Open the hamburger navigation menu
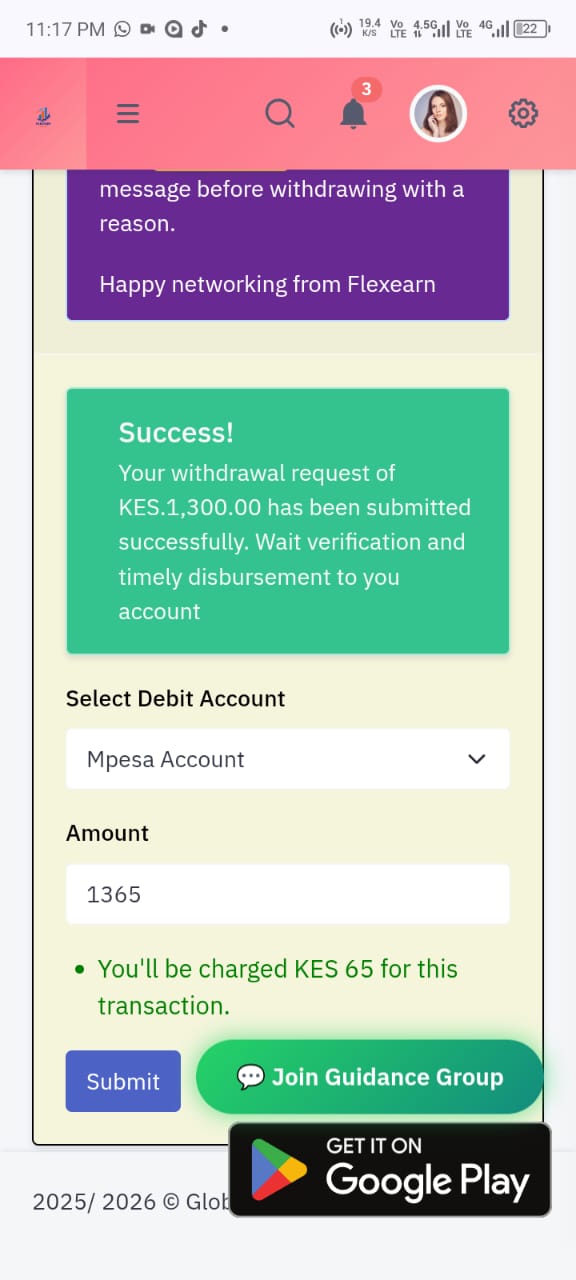 click(127, 113)
